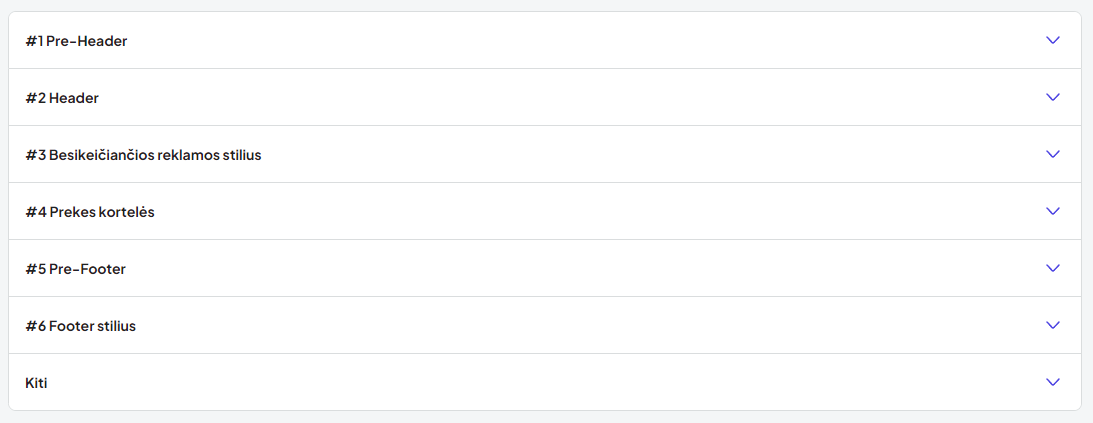Click the #5 Pre-Footer down arrow icon
Viewport: 1093px width, 423px height.
1053,268
